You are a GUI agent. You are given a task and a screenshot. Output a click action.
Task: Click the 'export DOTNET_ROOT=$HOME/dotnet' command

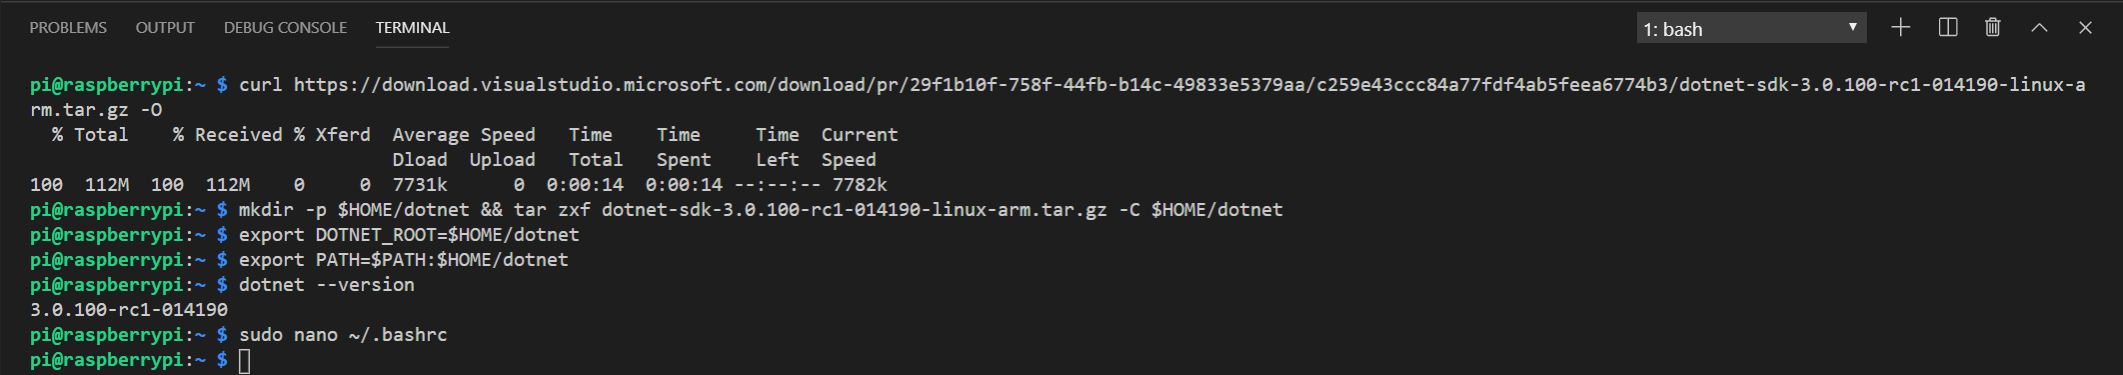point(408,235)
